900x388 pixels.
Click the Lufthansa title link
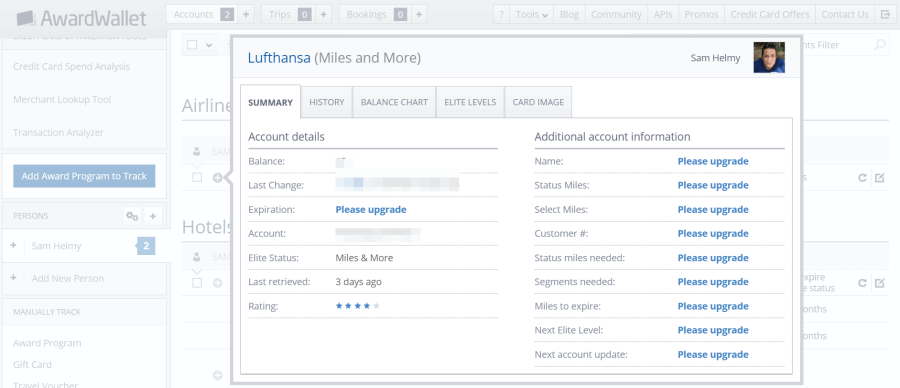coord(279,57)
